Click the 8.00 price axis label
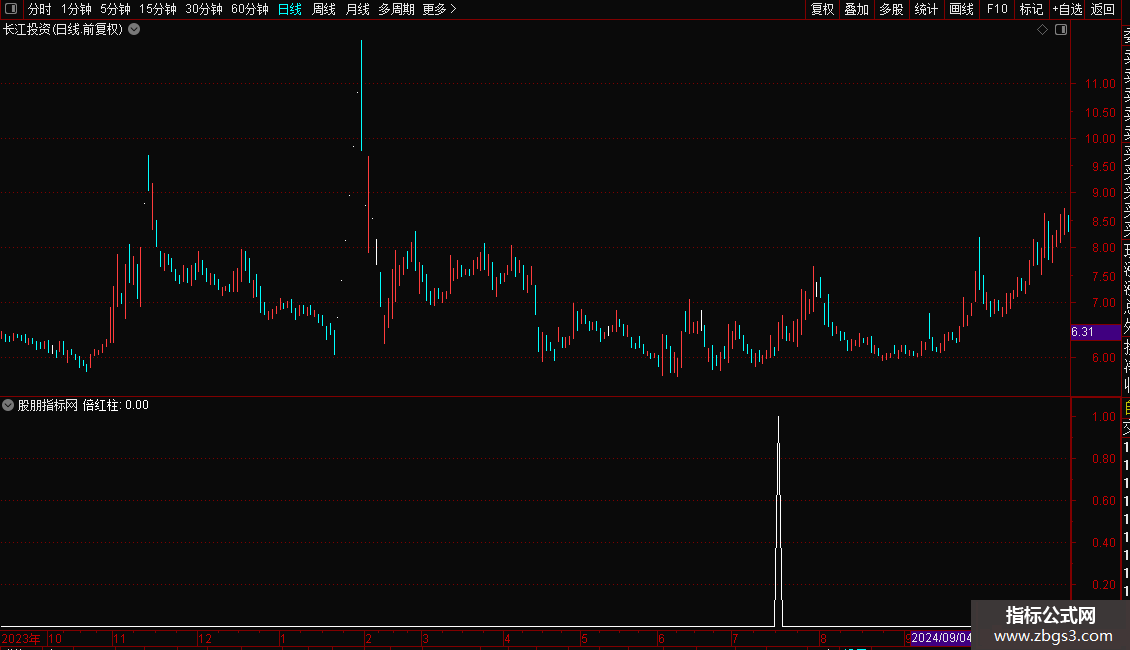This screenshot has width=1130, height=650. (1103, 247)
